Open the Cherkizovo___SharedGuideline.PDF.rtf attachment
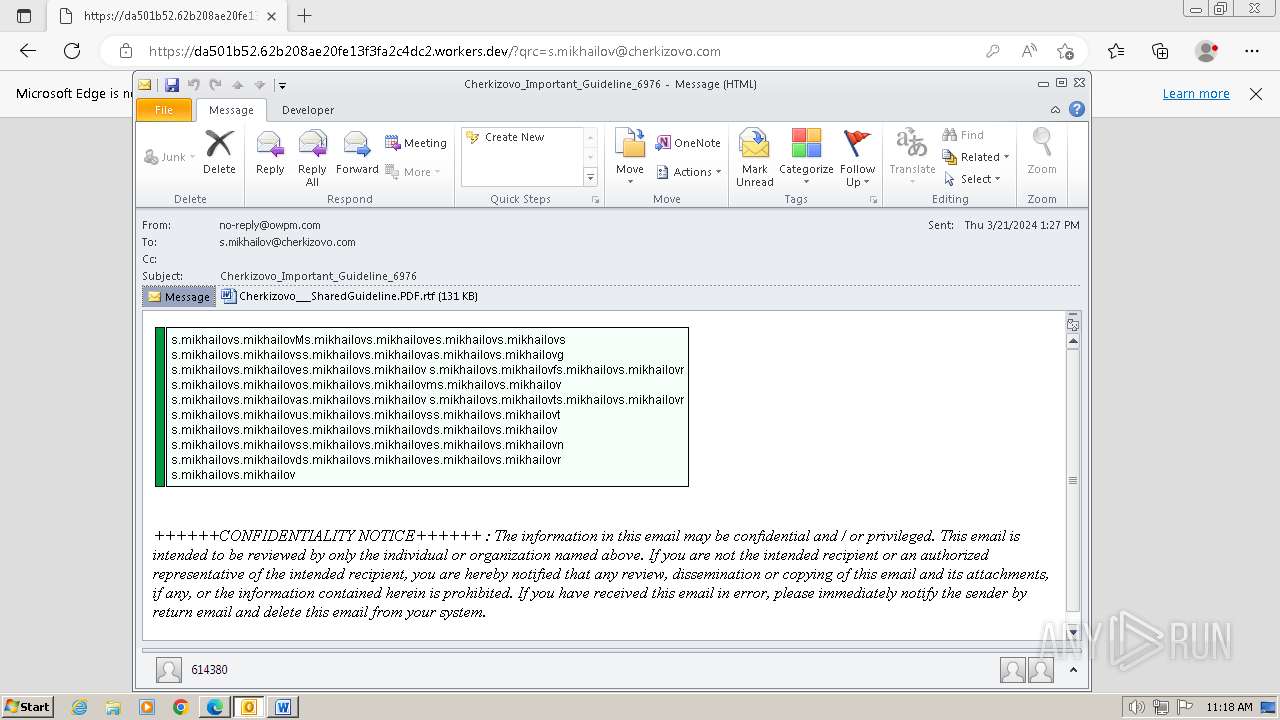Image resolution: width=1280 pixels, height=720 pixels. 349,296
